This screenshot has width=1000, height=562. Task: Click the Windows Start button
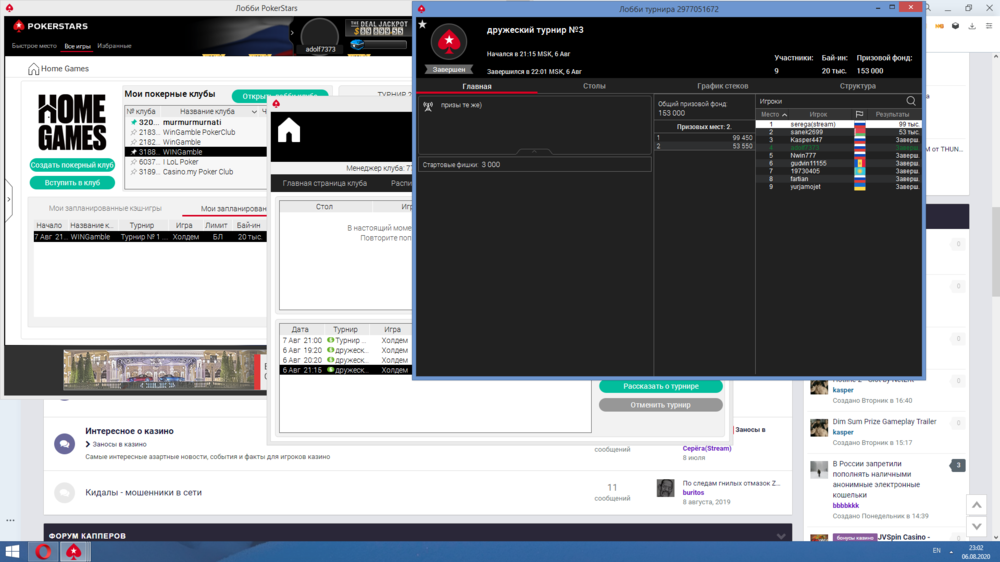point(14,551)
